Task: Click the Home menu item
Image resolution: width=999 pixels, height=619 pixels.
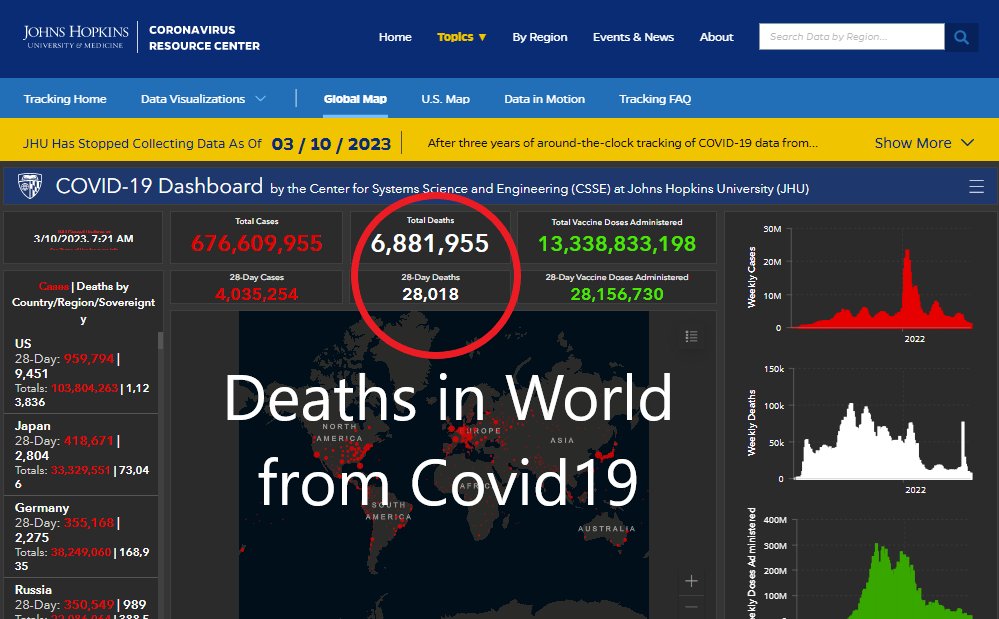Action: [x=395, y=36]
